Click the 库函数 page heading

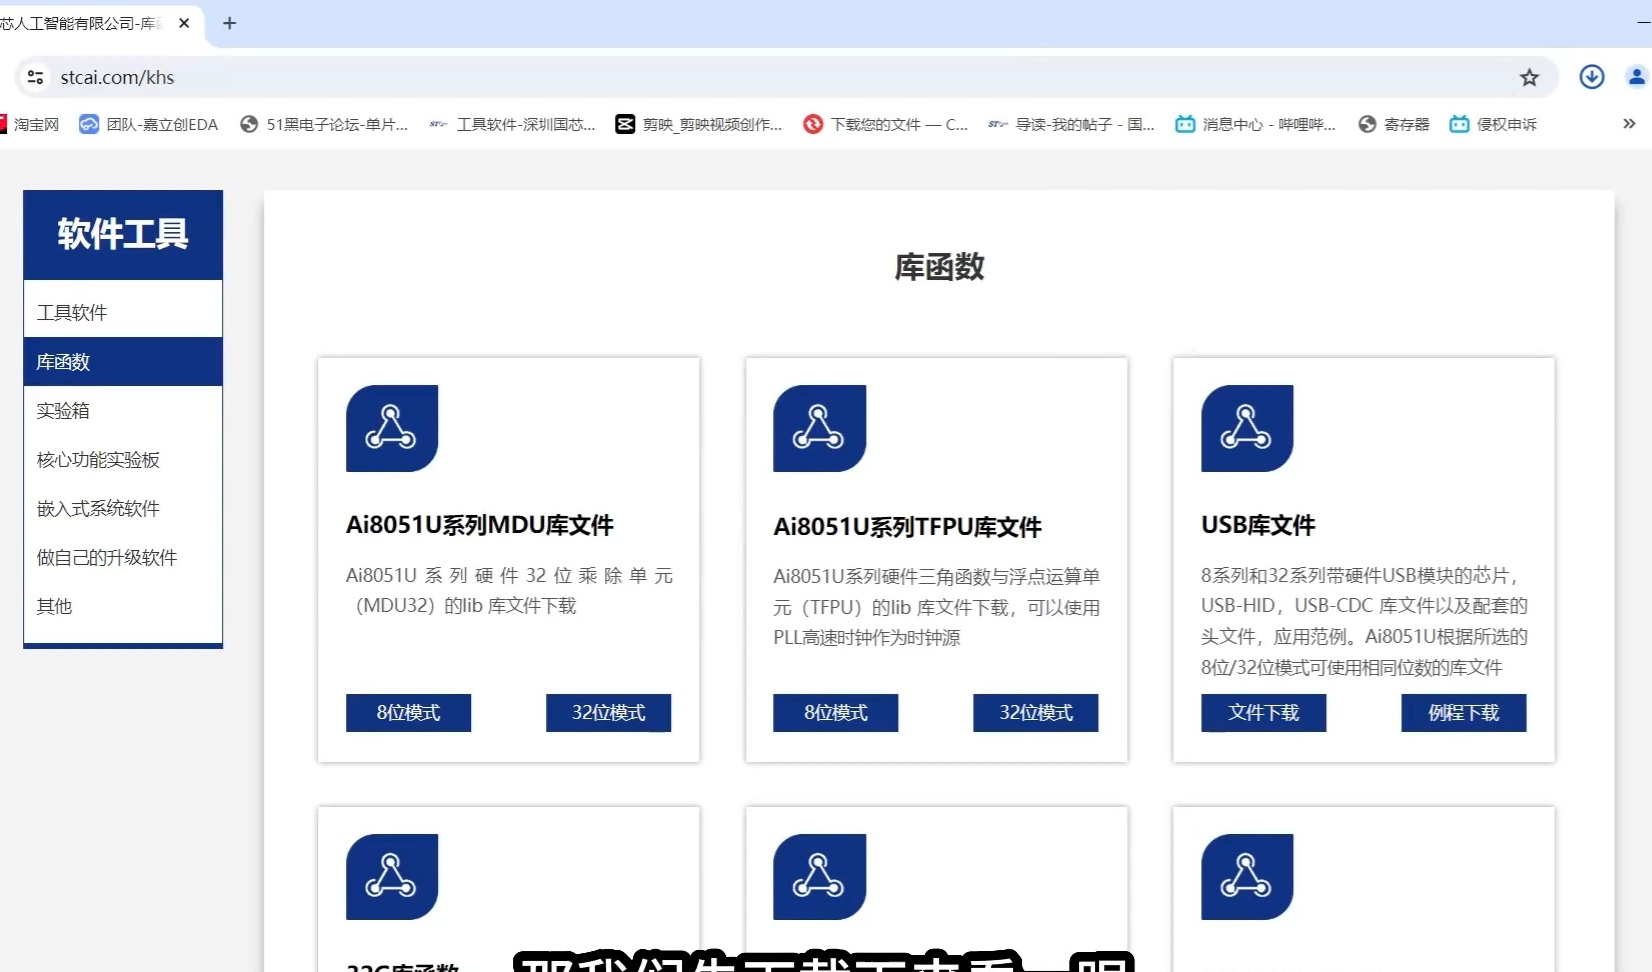[939, 267]
